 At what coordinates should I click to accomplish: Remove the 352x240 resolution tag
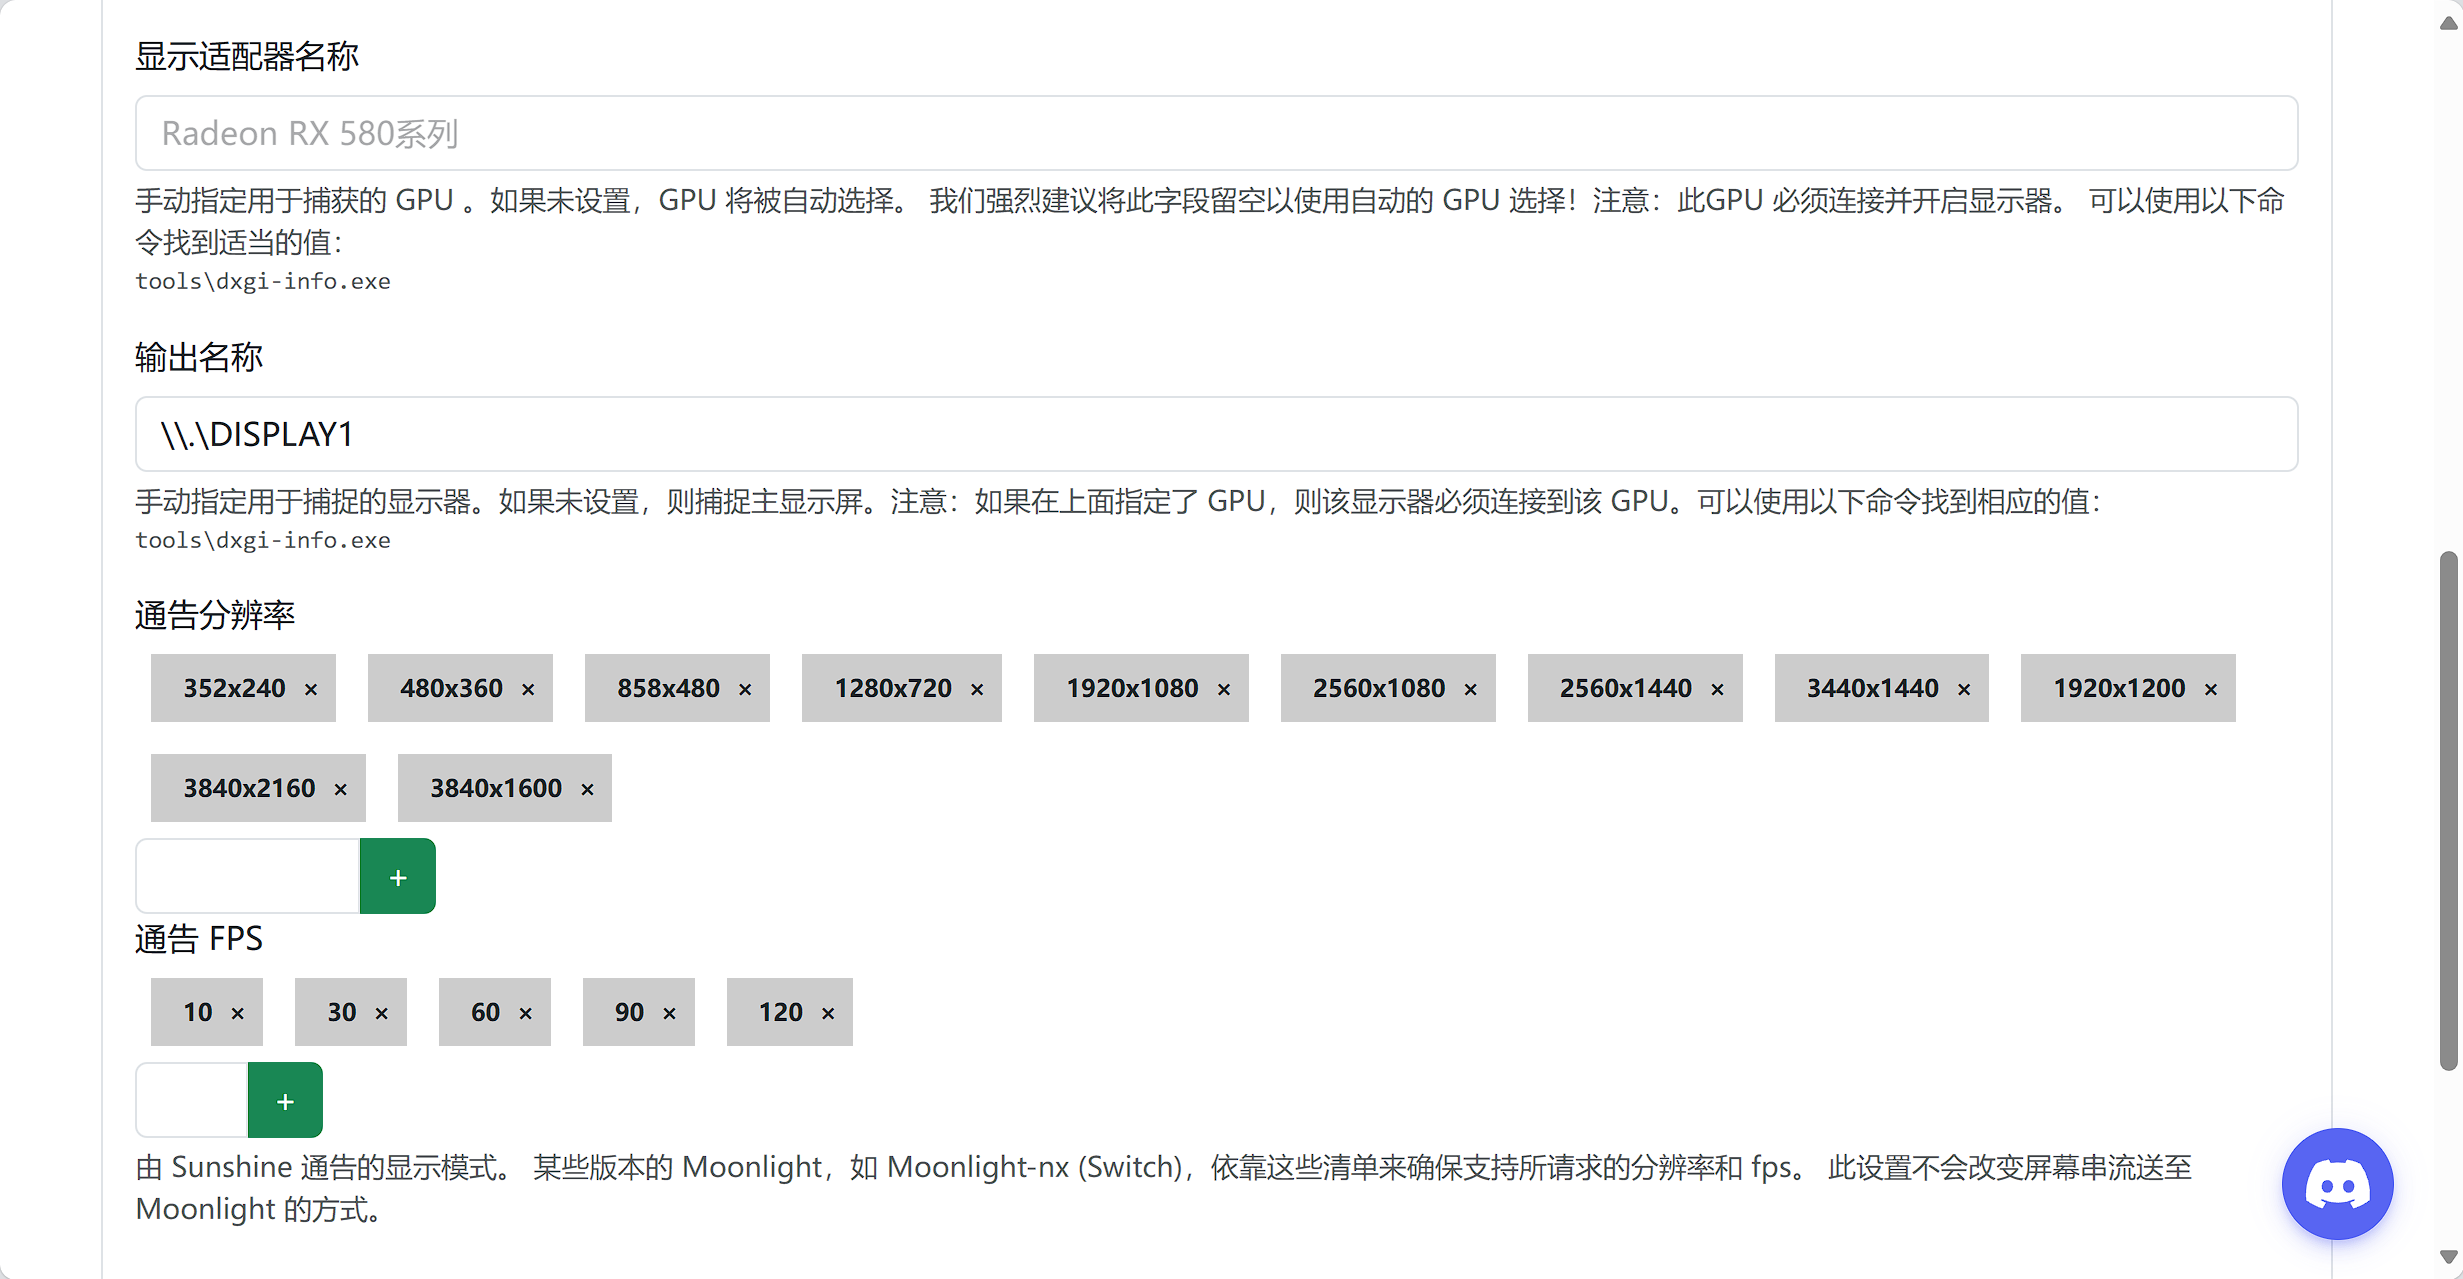[x=311, y=689]
